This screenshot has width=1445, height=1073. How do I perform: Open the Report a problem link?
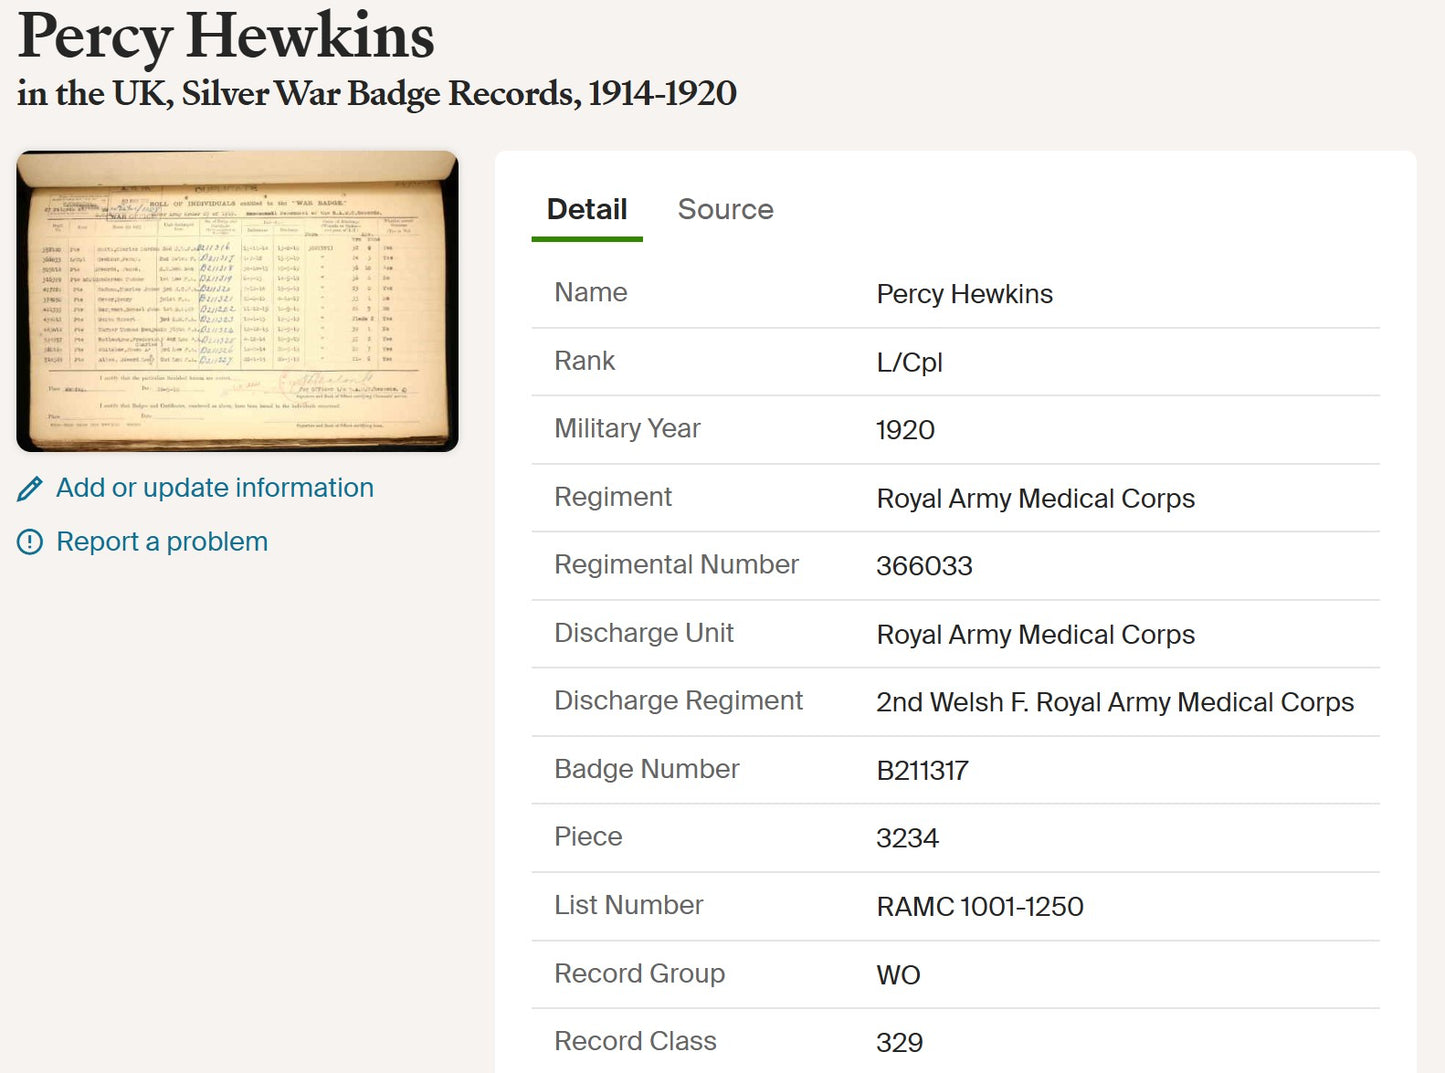click(x=162, y=542)
